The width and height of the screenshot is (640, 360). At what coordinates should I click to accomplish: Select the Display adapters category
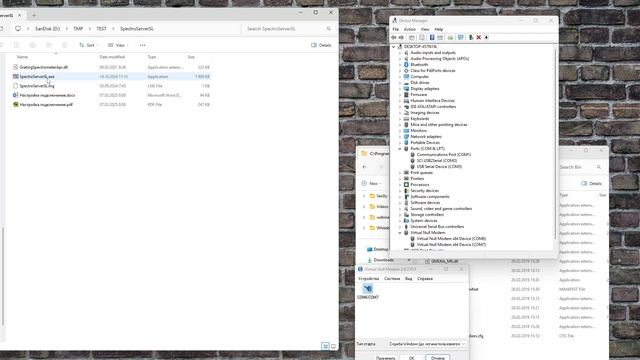[x=425, y=89]
